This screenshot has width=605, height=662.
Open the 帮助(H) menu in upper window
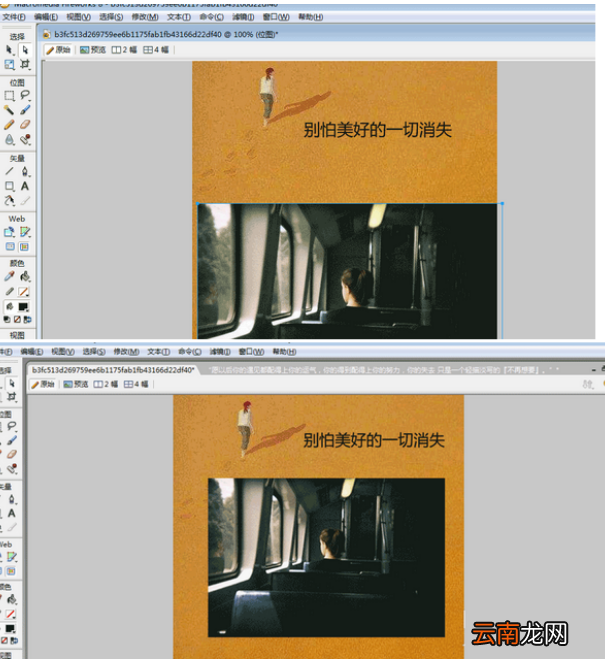pyautogui.click(x=311, y=17)
